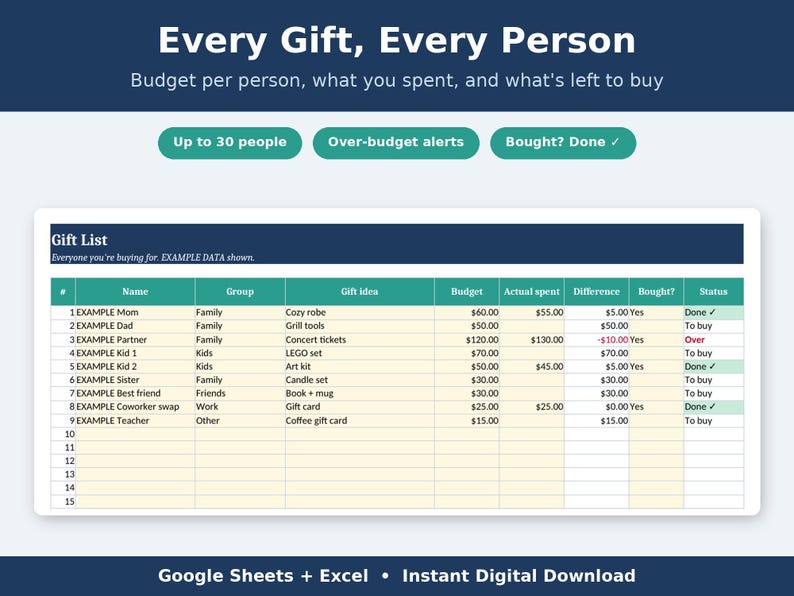Viewport: 794px width, 596px height.
Task: Select the 'Grill tools' gift idea cell
Action: (x=360, y=326)
